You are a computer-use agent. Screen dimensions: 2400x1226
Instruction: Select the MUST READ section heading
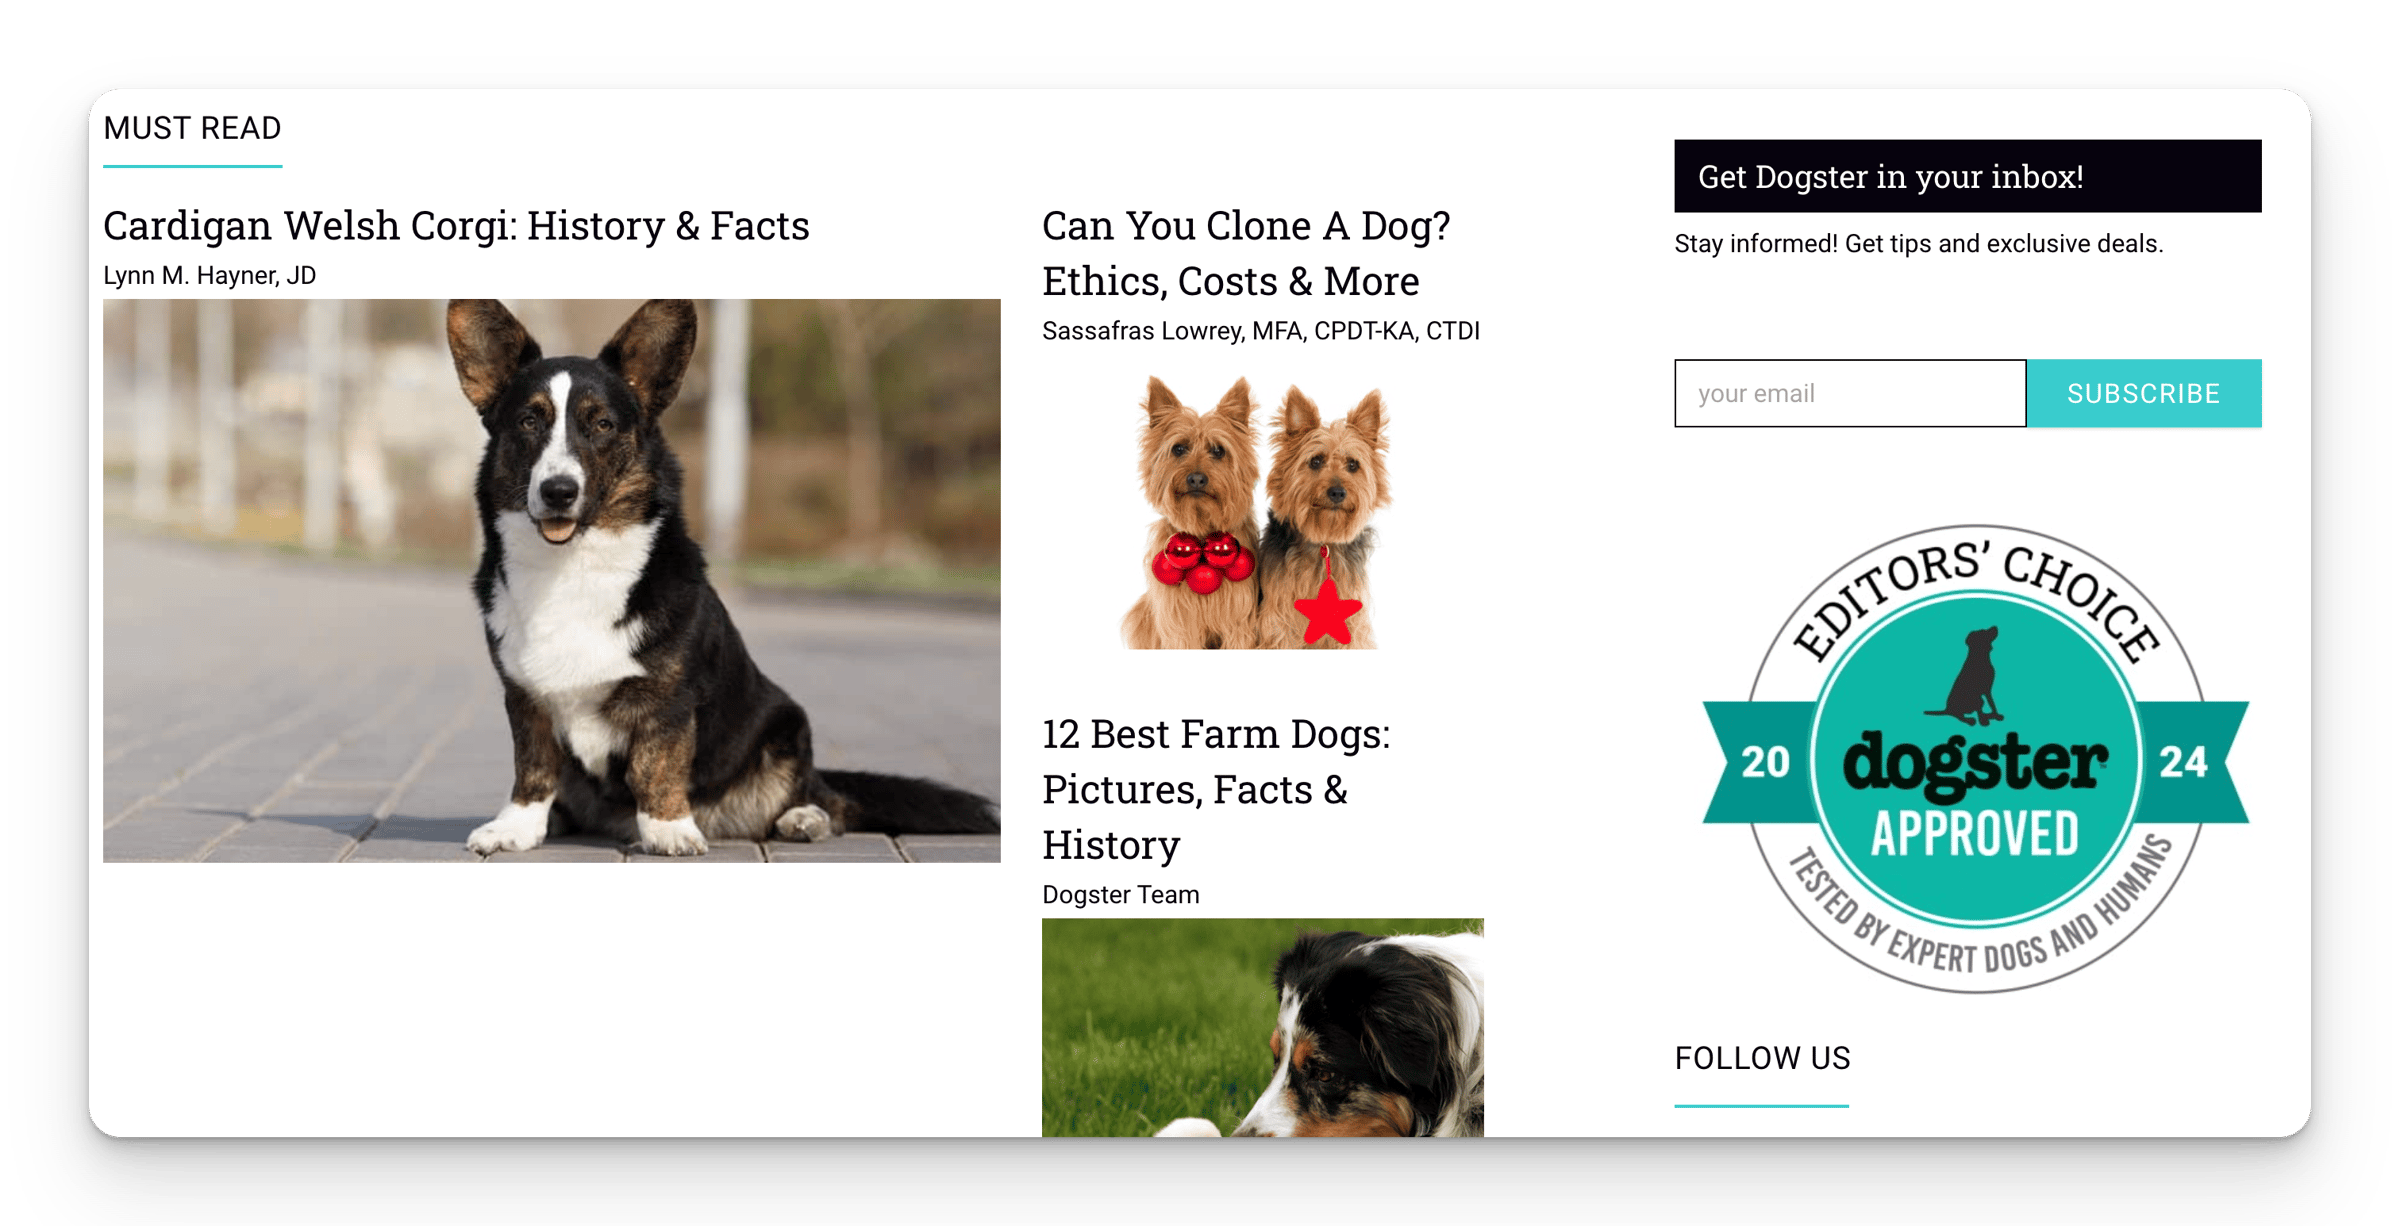click(192, 128)
